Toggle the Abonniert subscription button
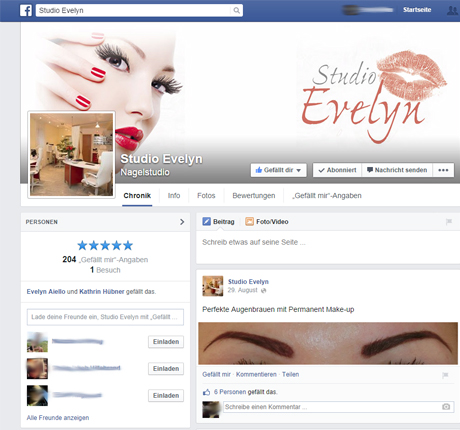 (337, 170)
